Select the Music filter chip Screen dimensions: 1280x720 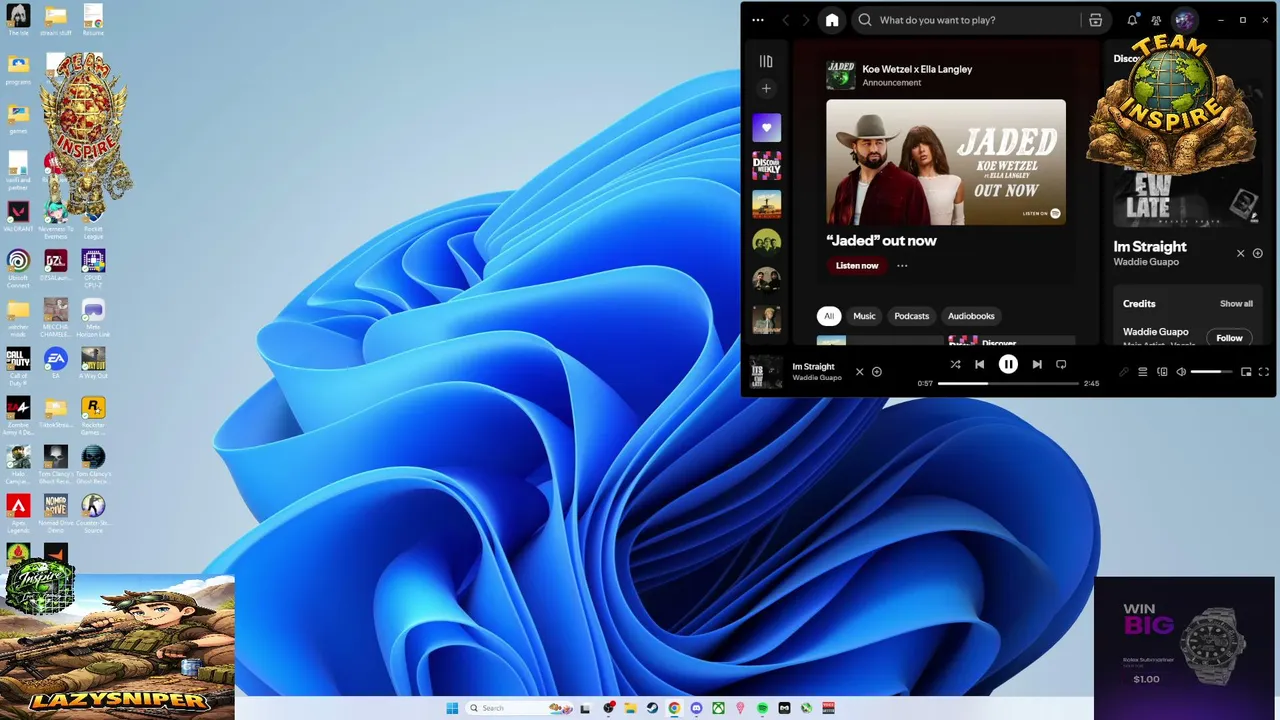(864, 316)
